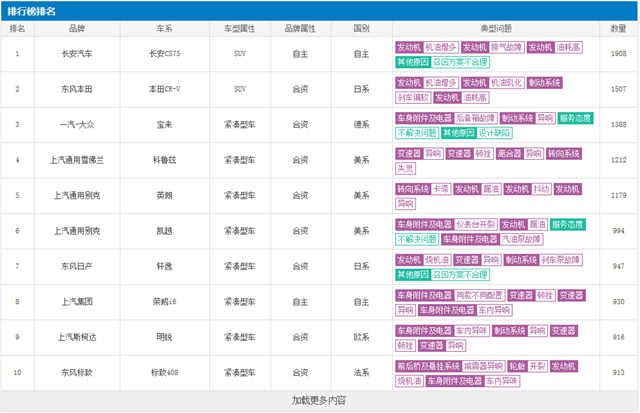This screenshot has width=640, height=413.
Task: Open the 轩逸 car series
Action: (164, 266)
